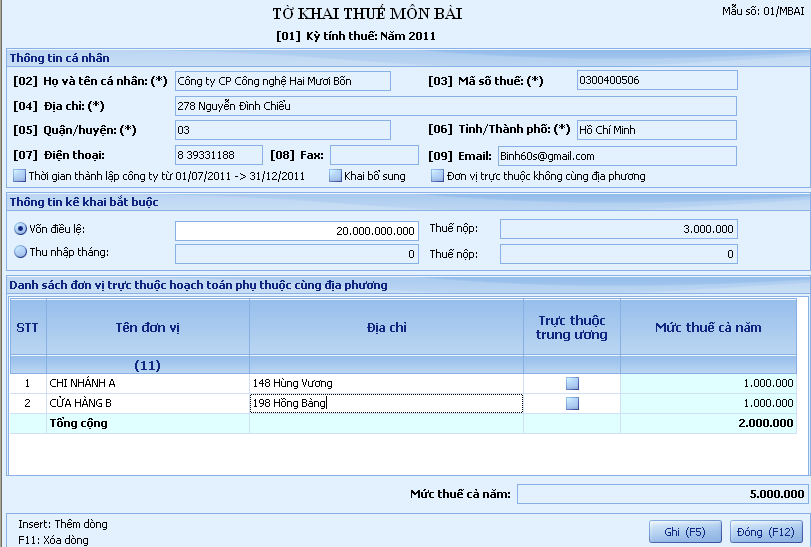The width and height of the screenshot is (811, 547).
Task: Click the Email input field
Action: click(616, 156)
